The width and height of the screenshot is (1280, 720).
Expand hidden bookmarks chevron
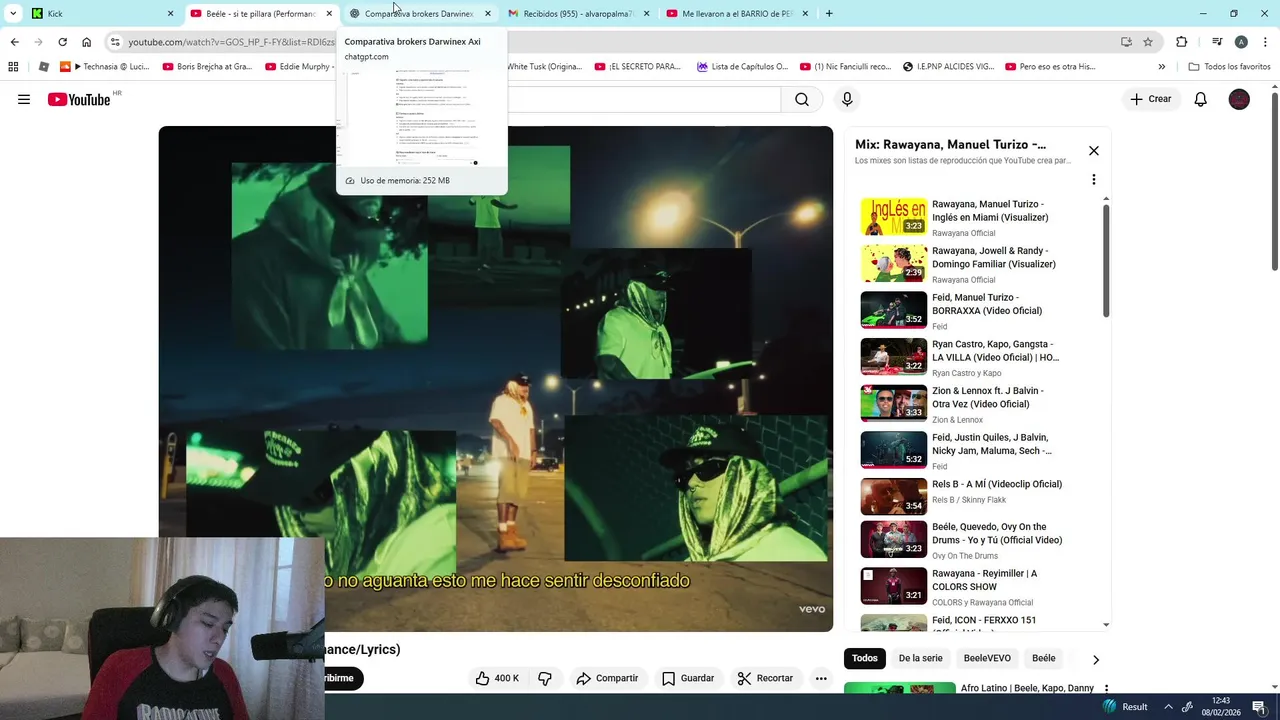click(x=1161, y=67)
